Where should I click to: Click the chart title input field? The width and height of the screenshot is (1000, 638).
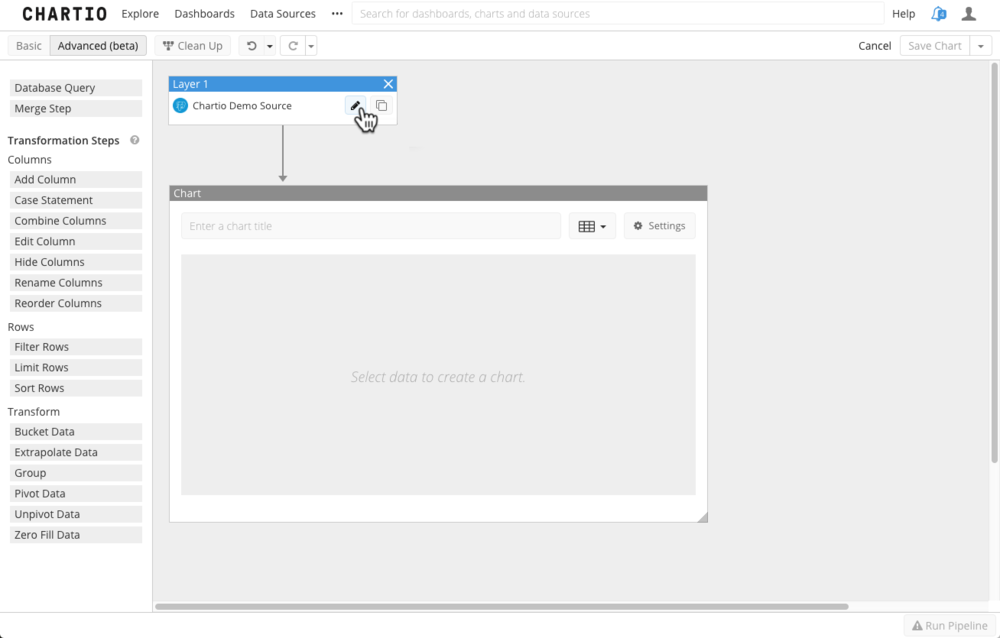(371, 226)
